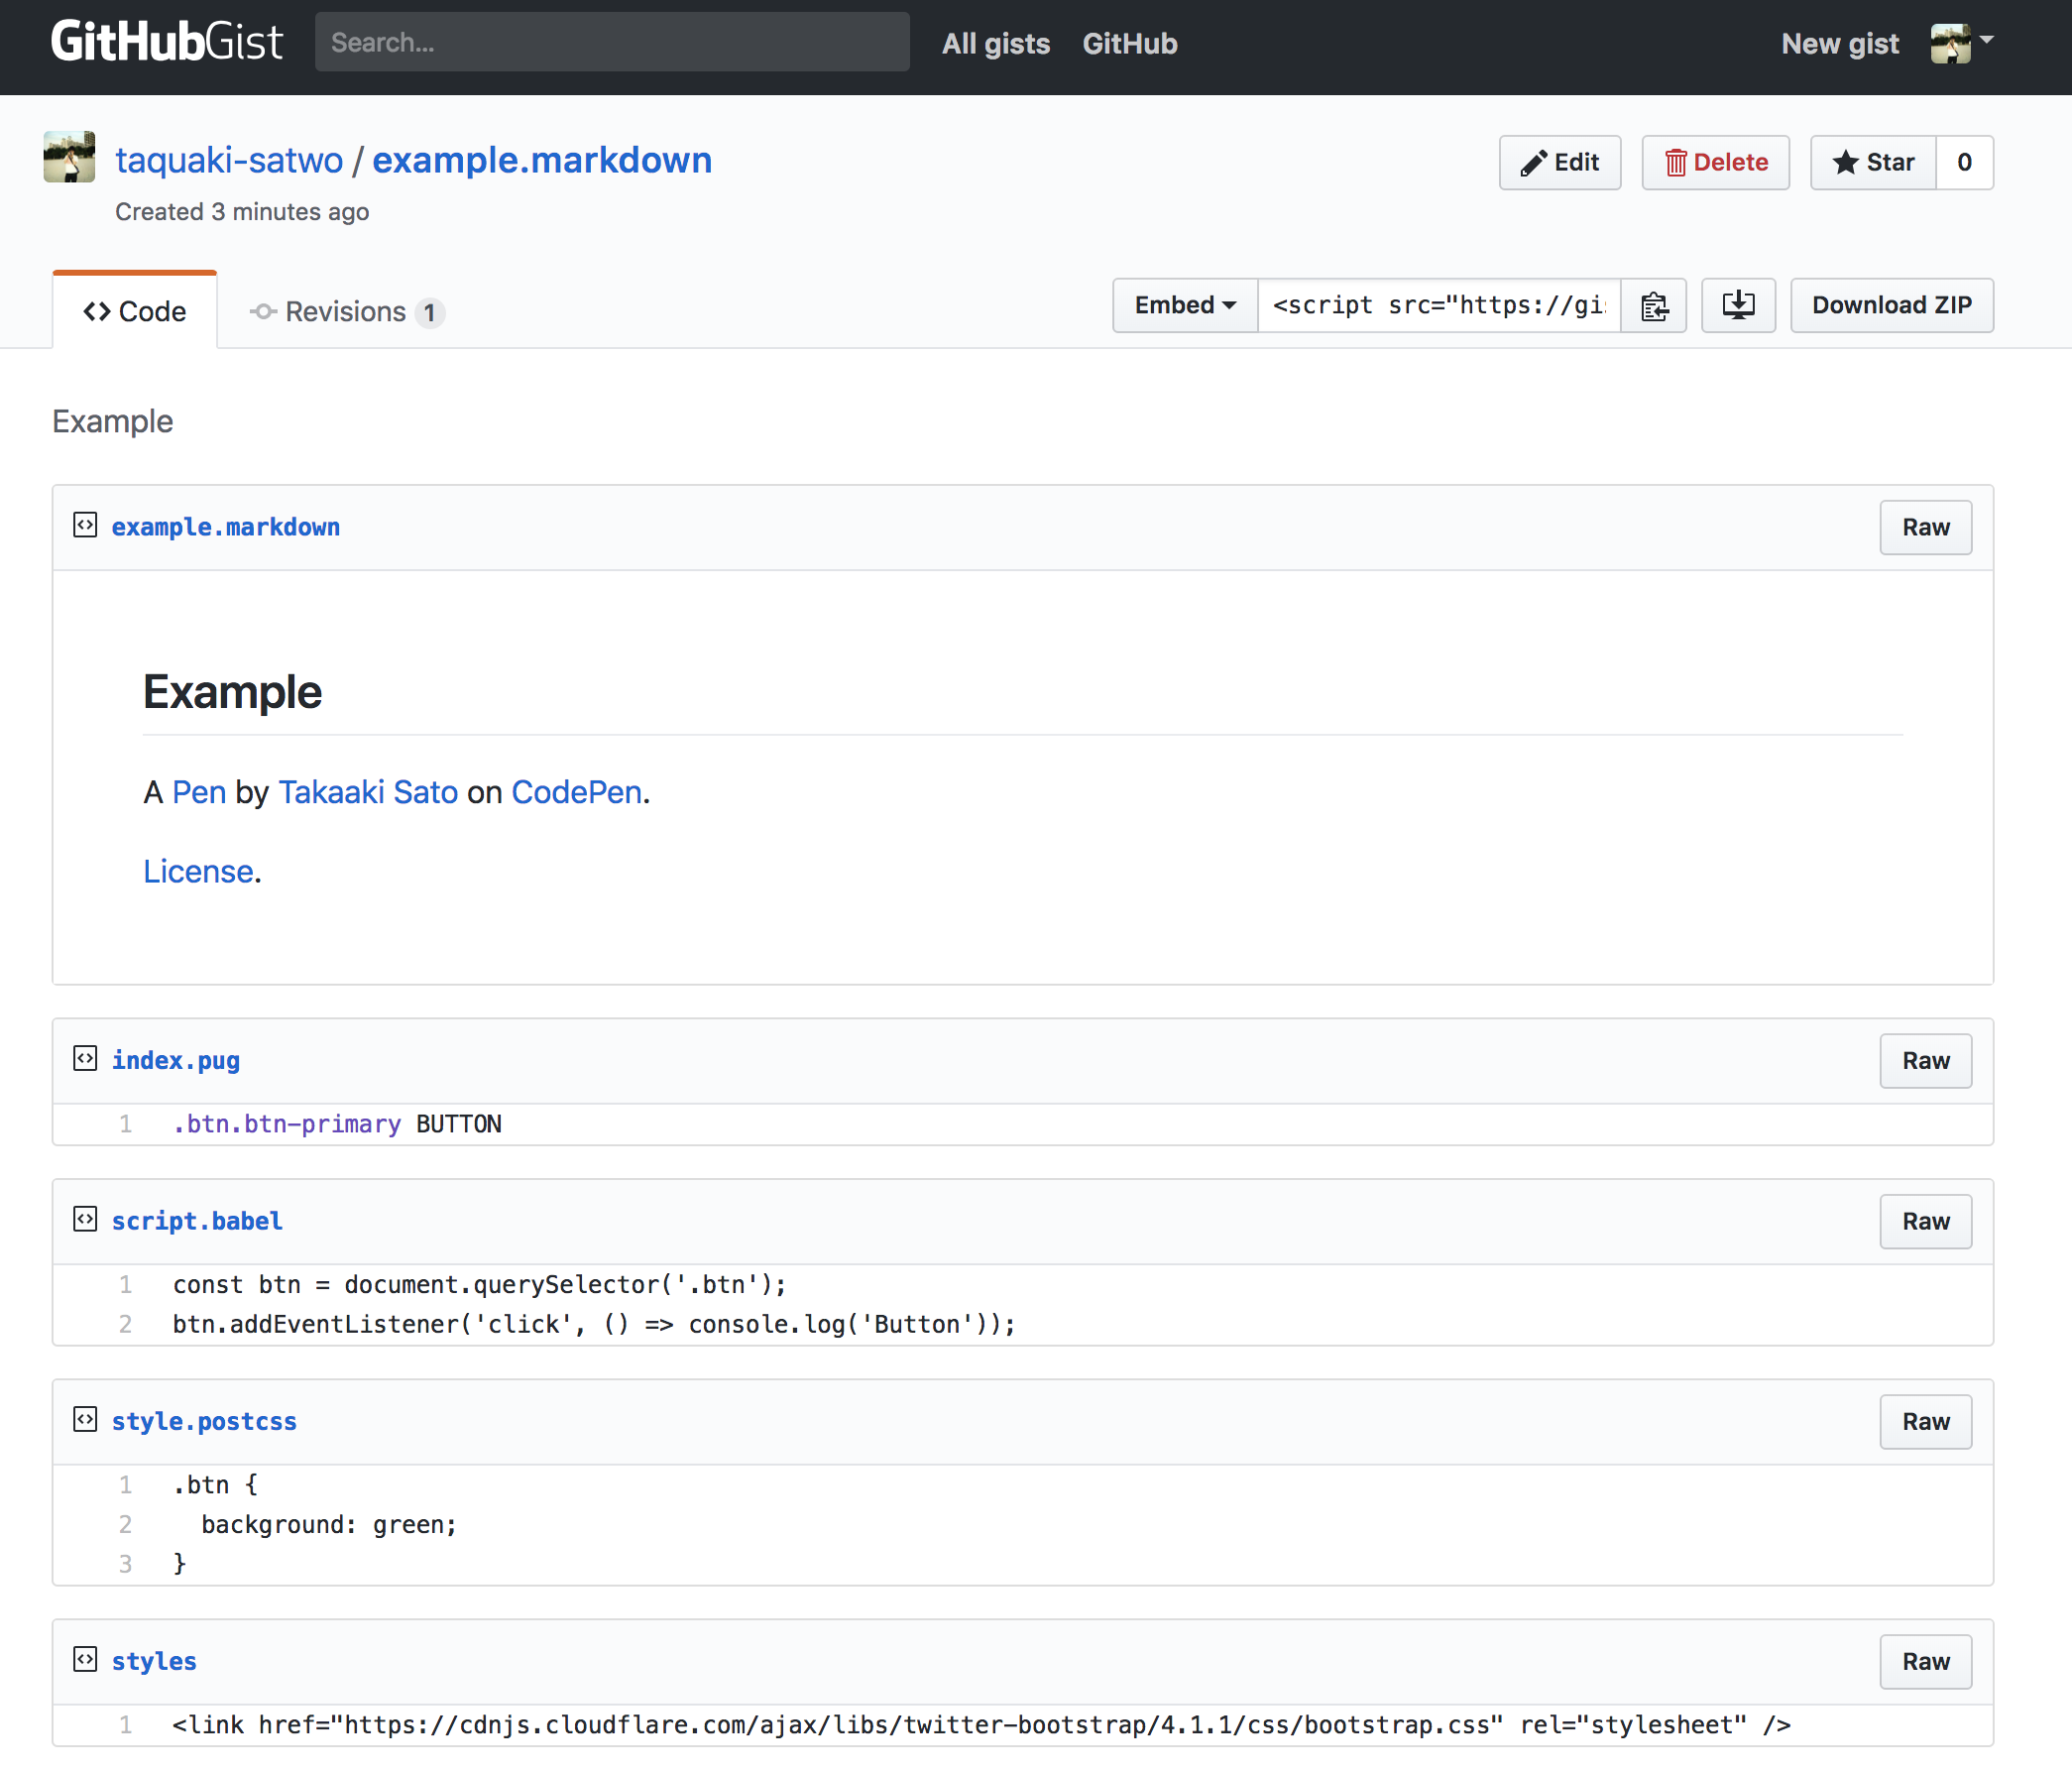Follow the Pen link
The image size is (2072, 1773).
[x=199, y=792]
